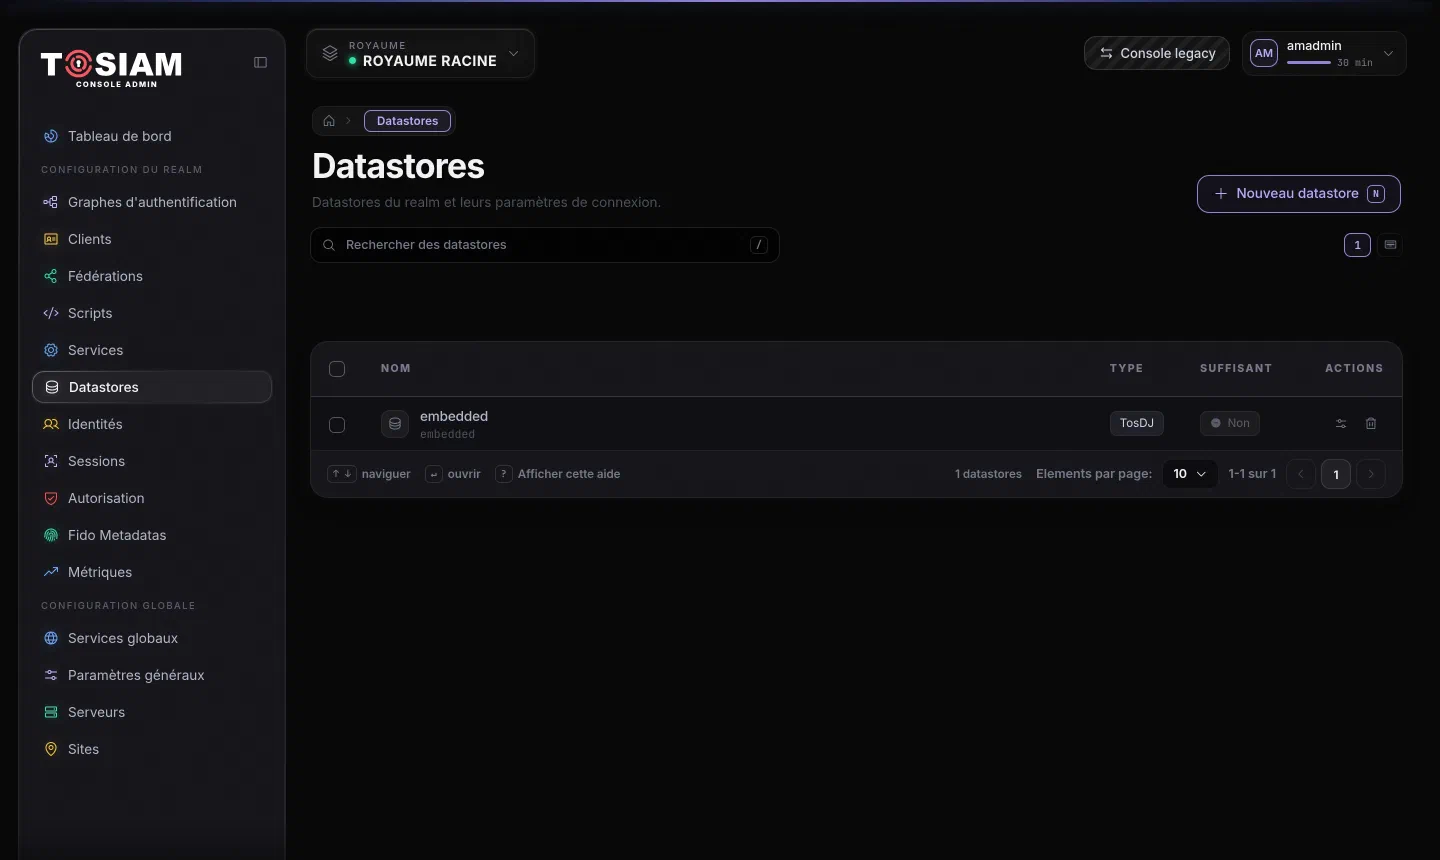Click the embedded datastore database icon

(x=395, y=424)
